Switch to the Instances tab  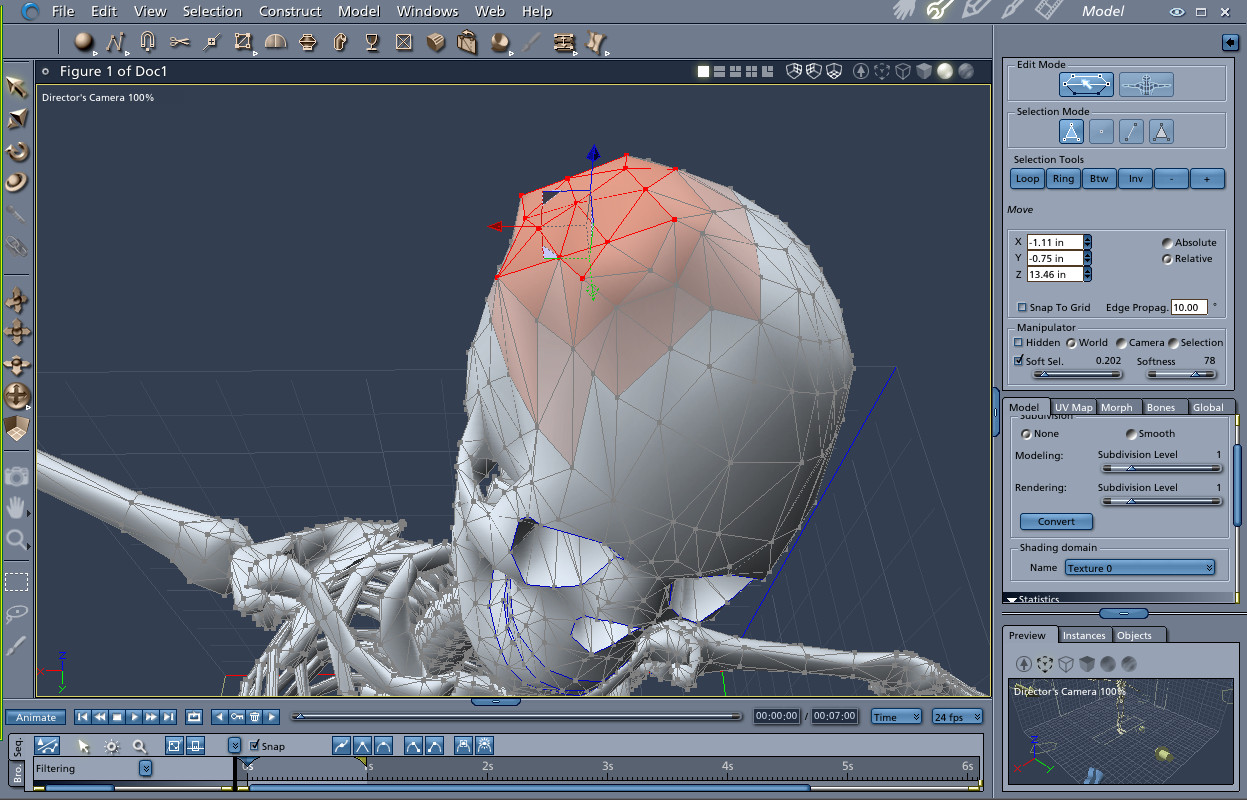[1084, 635]
